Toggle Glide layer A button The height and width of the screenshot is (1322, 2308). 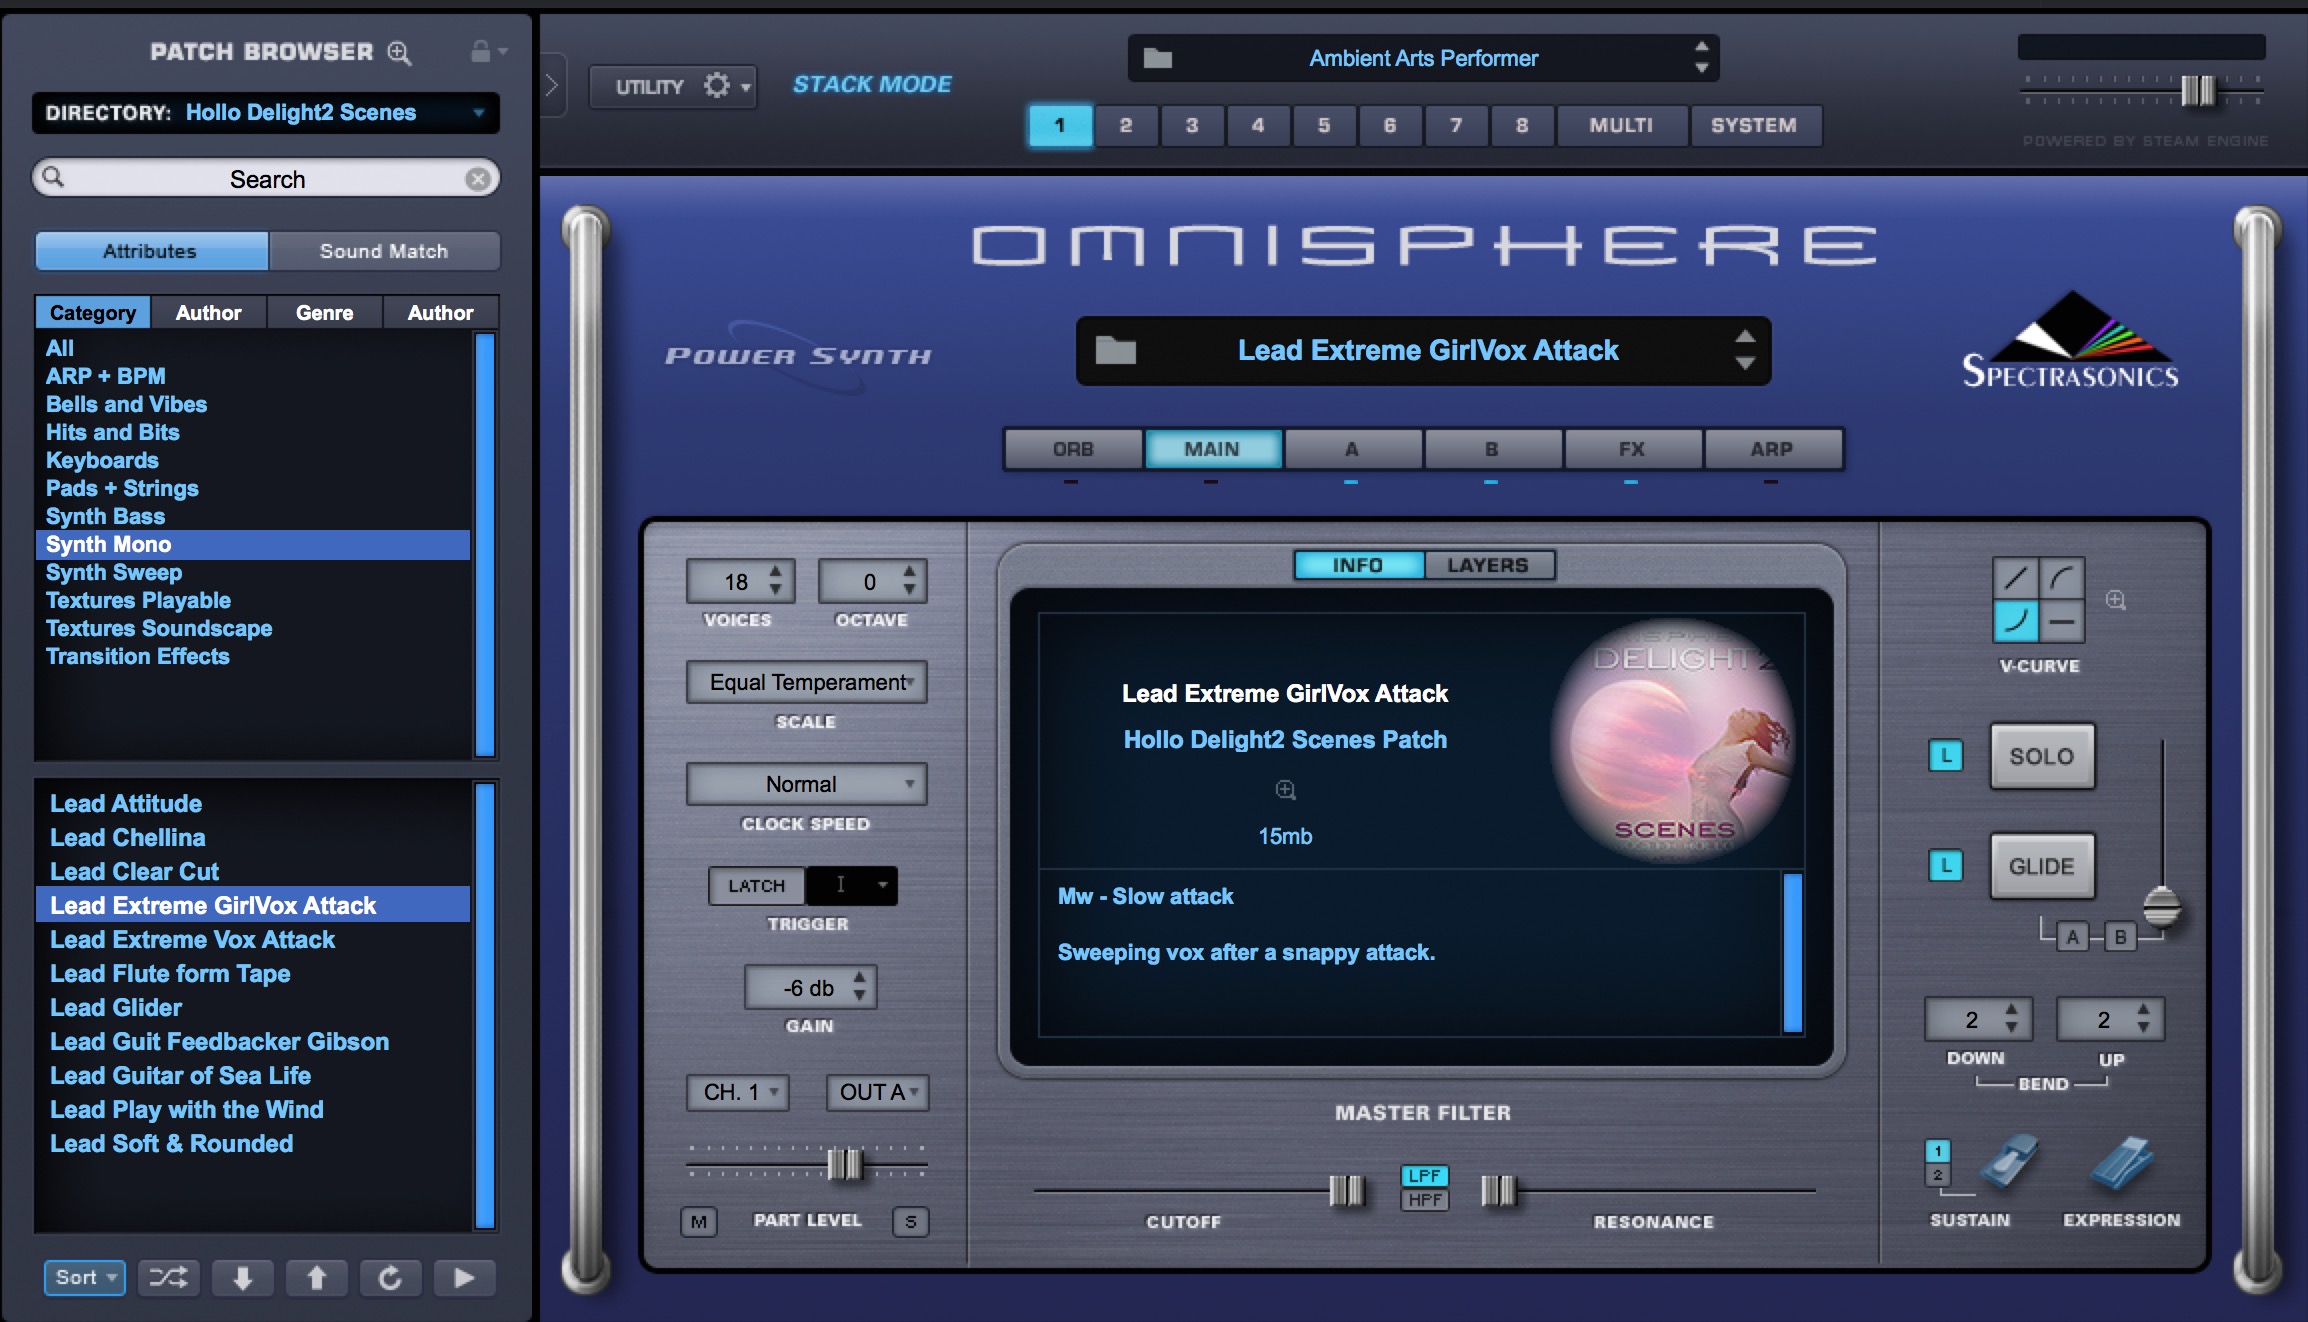tap(2072, 938)
